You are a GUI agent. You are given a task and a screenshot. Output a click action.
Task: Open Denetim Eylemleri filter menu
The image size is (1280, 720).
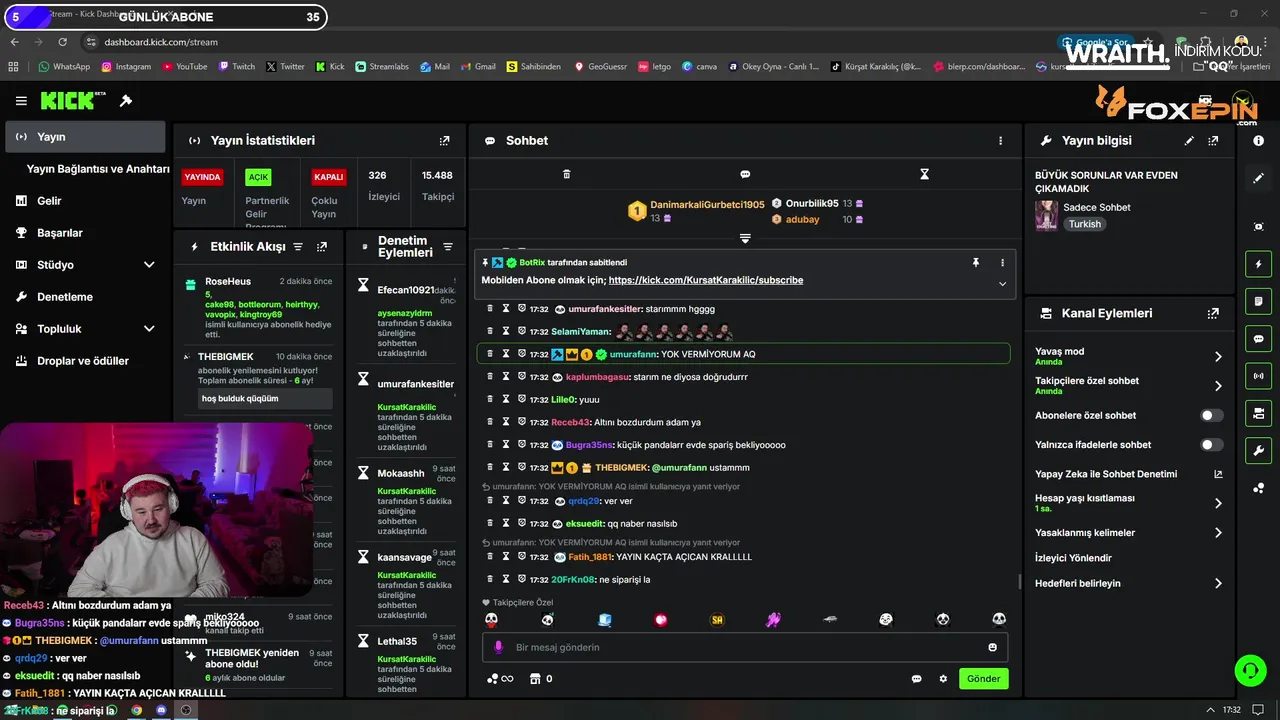pos(448,247)
